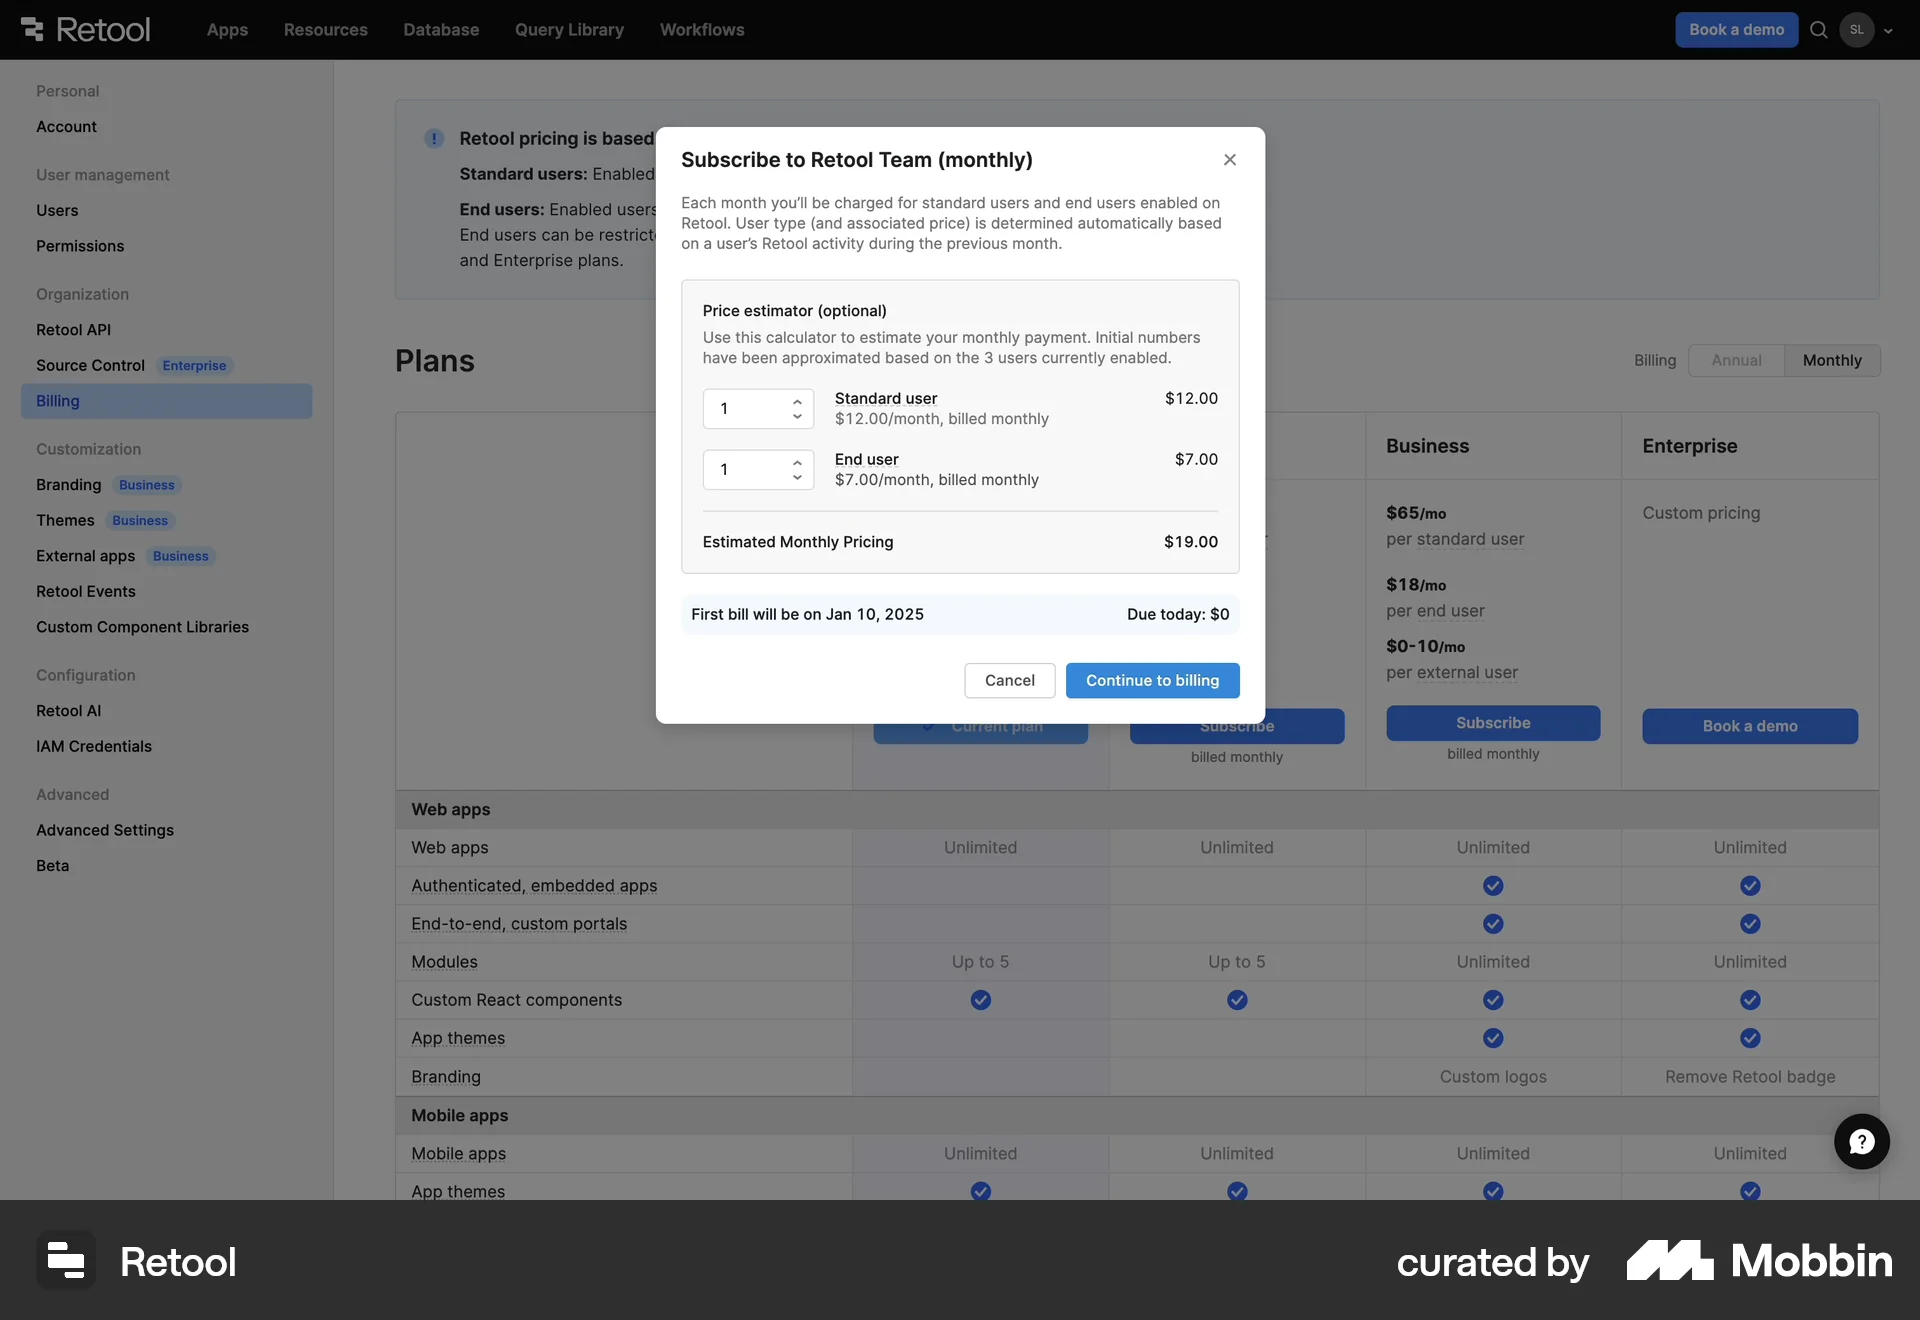The height and width of the screenshot is (1320, 1920).
Task: Click the Enterprise checkmark for Authenticated, embedded apps
Action: tap(1750, 886)
